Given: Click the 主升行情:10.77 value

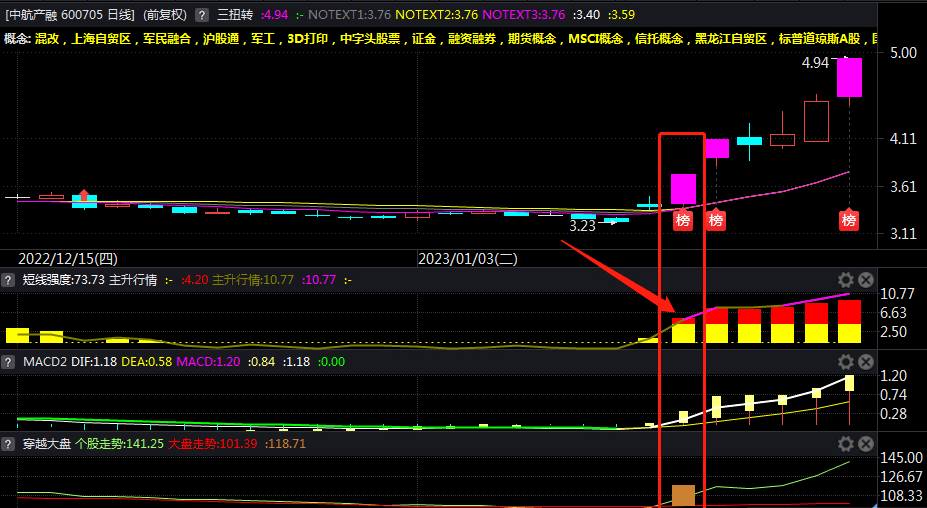Looking at the screenshot, I should coord(253,280).
